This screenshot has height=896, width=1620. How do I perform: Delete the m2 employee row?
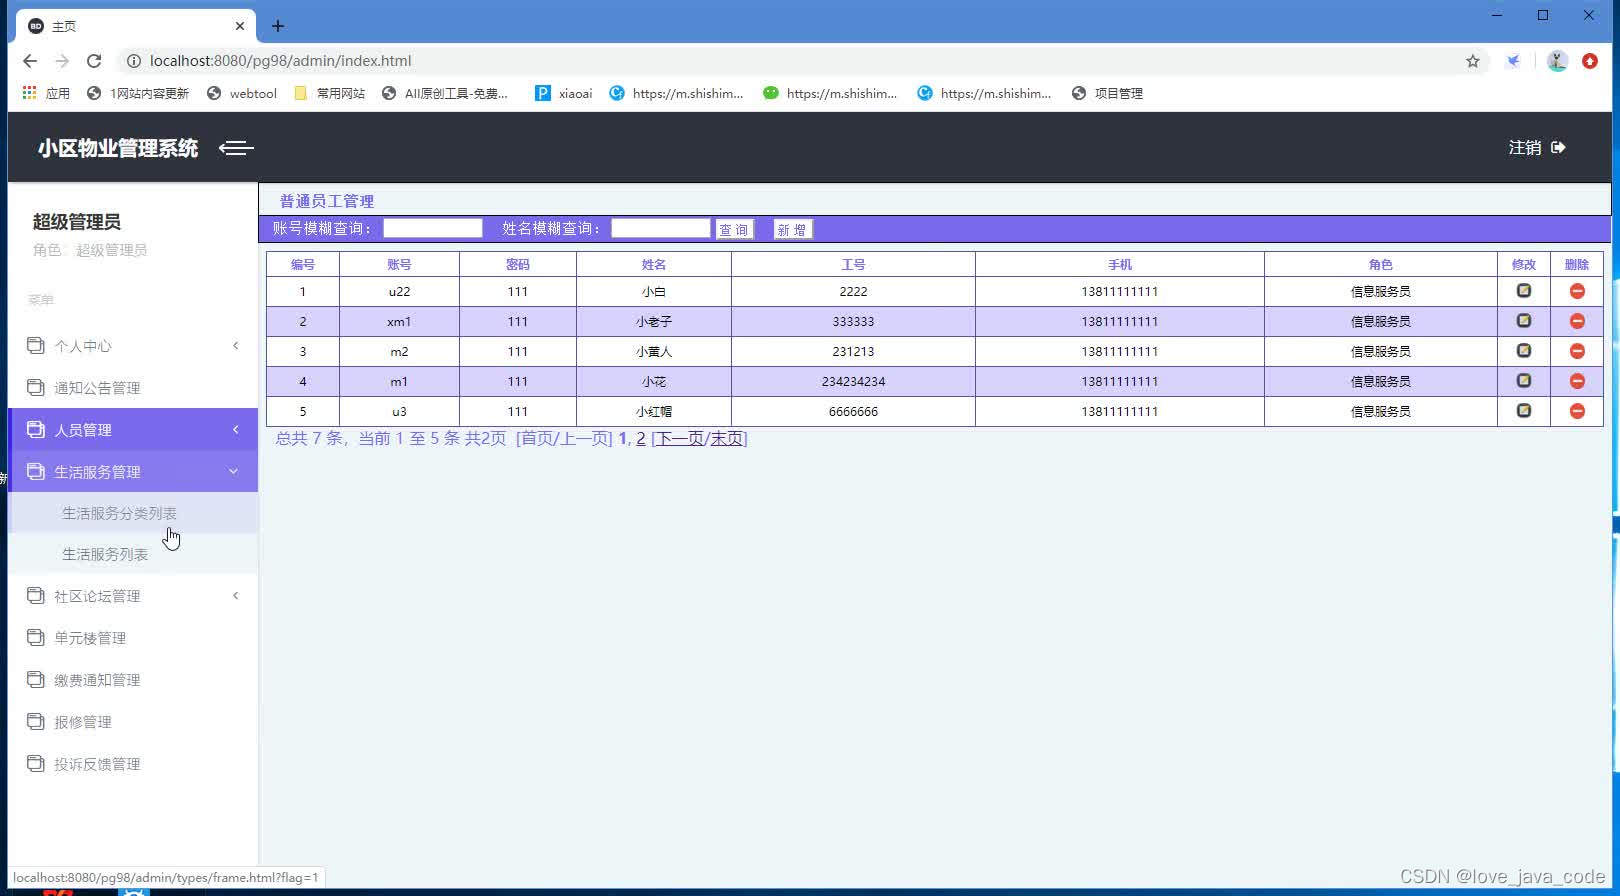coord(1577,351)
